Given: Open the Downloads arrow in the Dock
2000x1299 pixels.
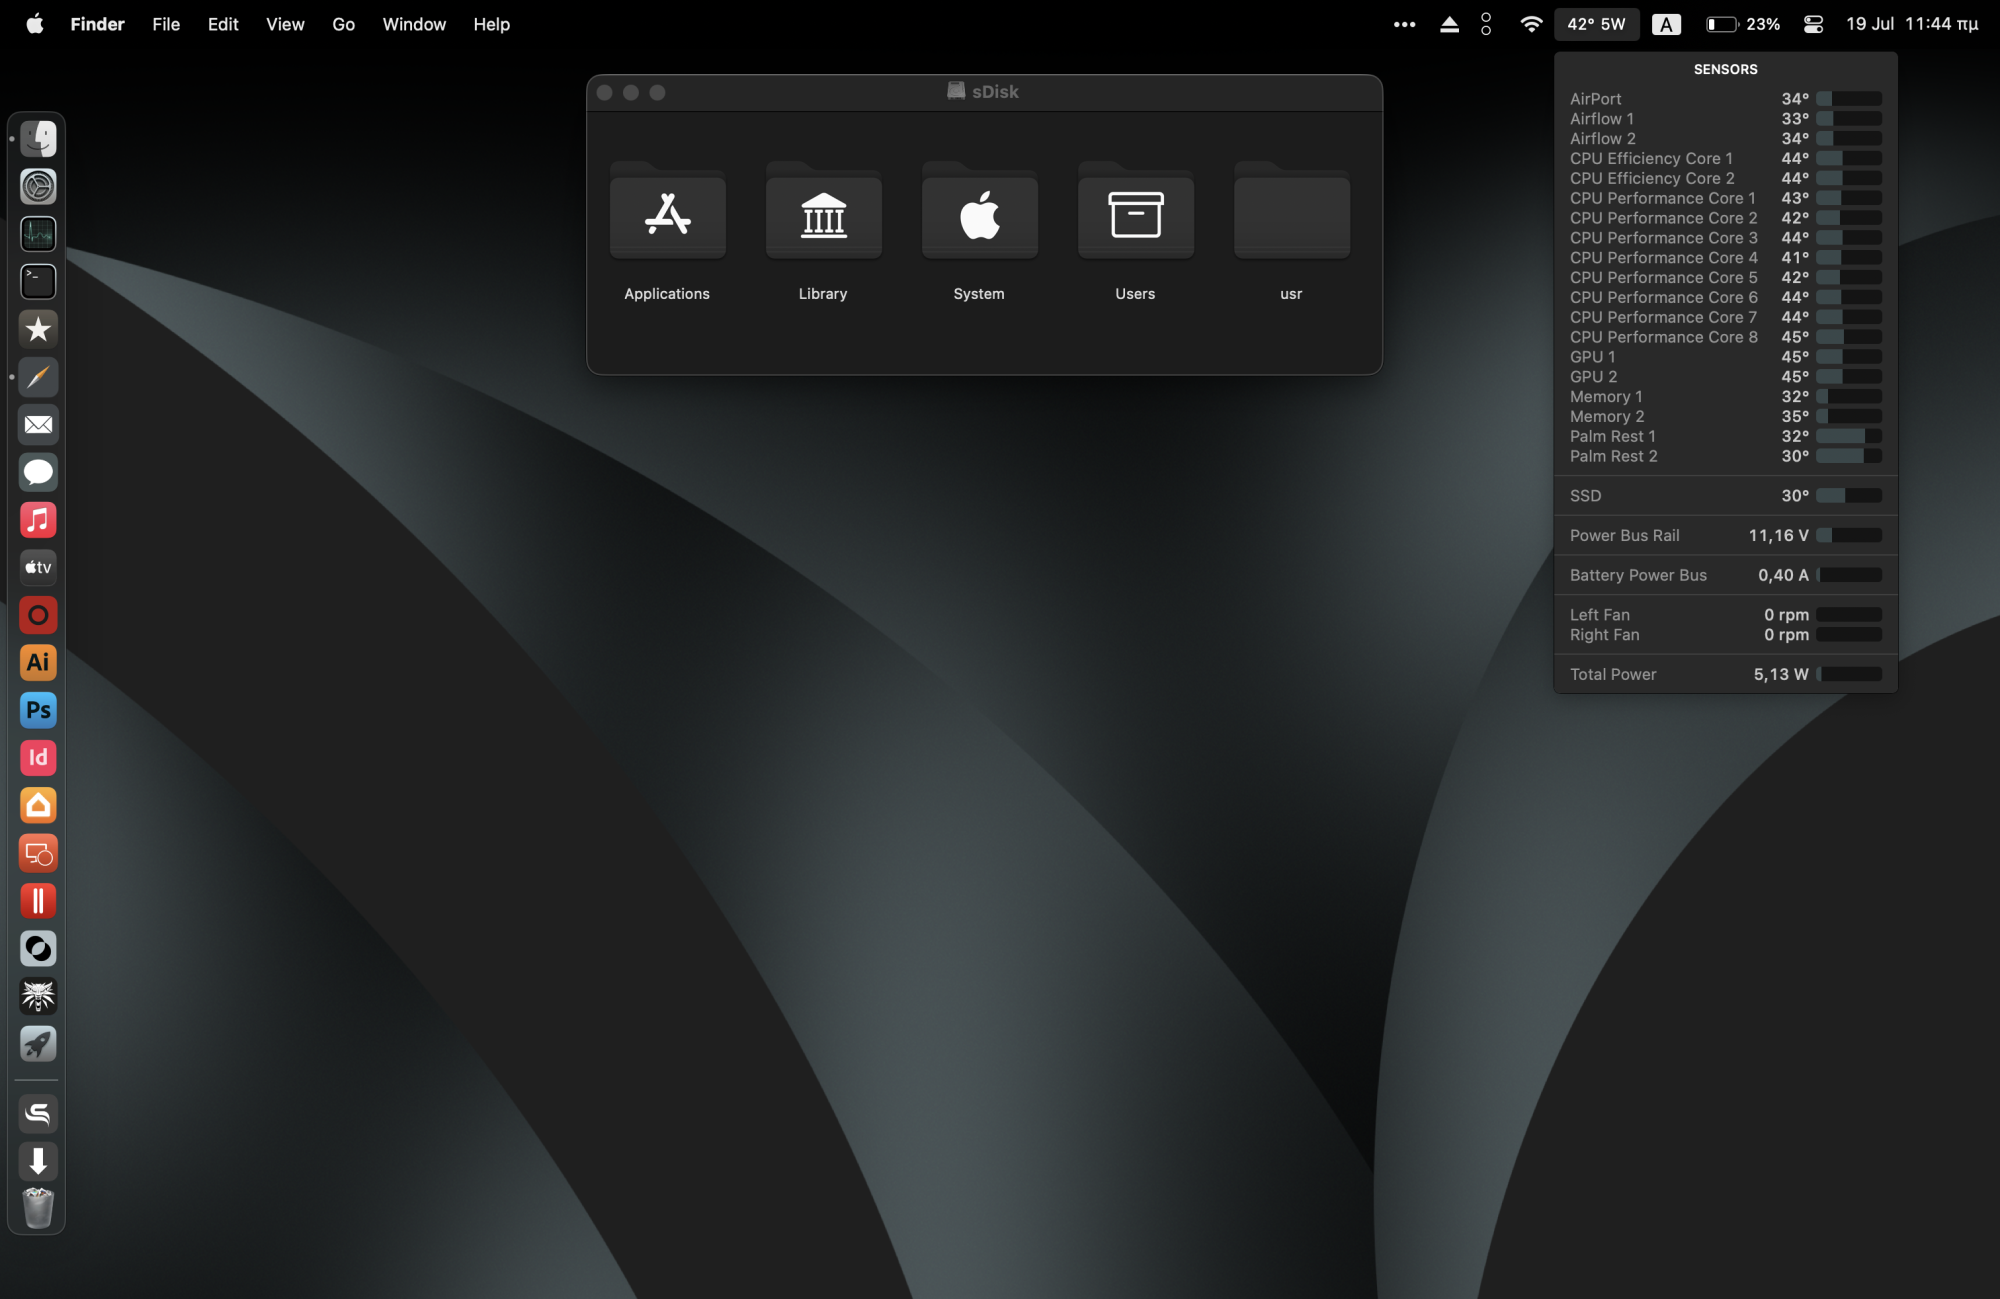Looking at the screenshot, I should point(38,1162).
